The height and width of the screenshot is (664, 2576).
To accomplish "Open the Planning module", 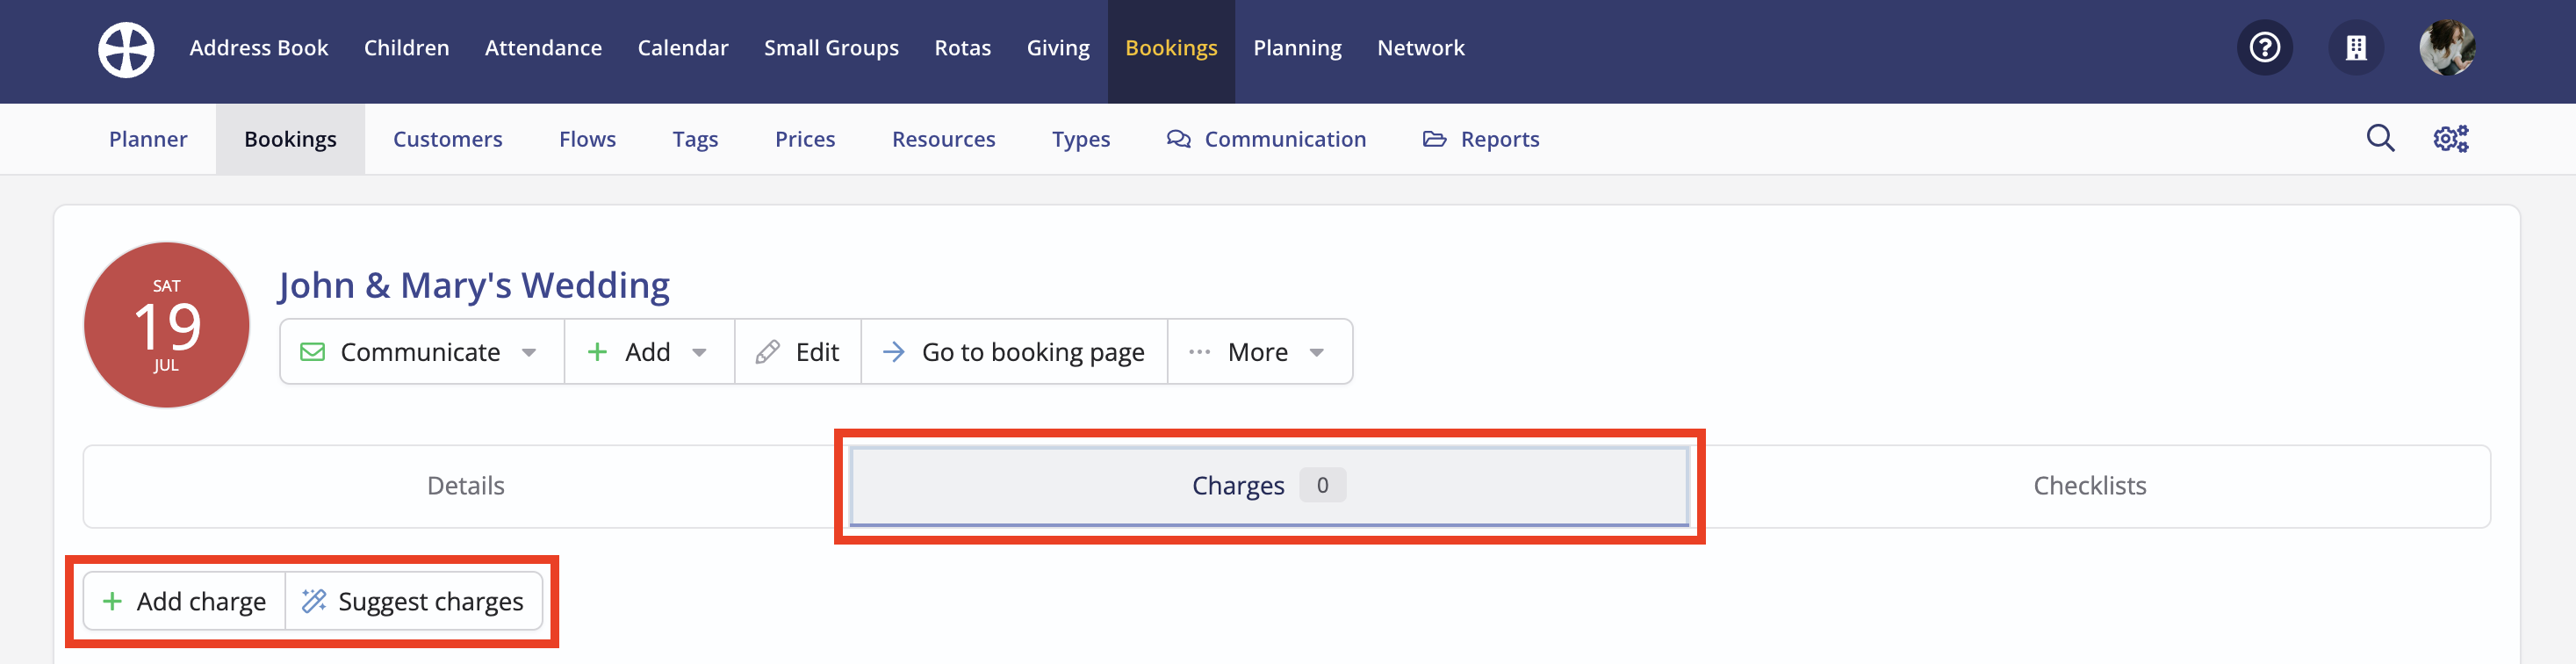I will point(1297,48).
